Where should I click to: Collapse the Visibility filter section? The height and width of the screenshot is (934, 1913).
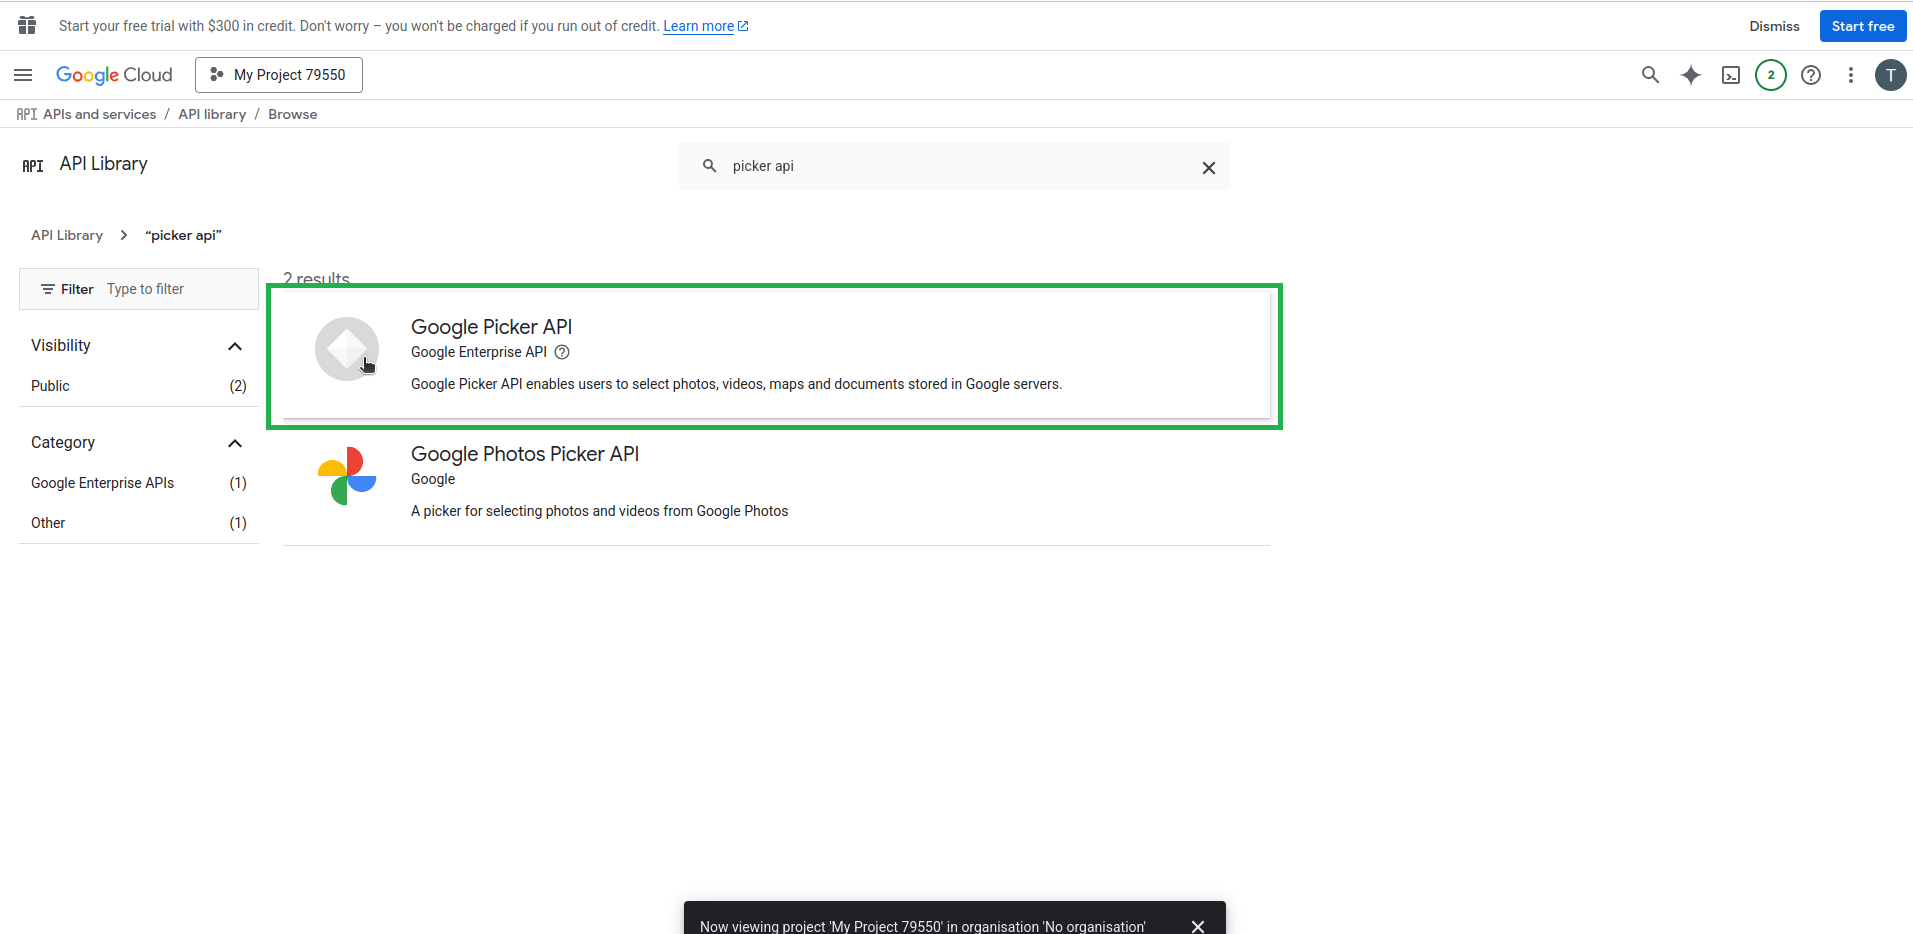(x=235, y=346)
